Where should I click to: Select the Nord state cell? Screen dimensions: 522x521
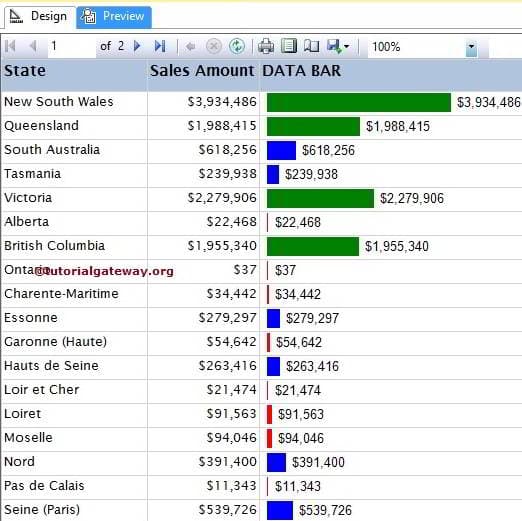(74, 464)
